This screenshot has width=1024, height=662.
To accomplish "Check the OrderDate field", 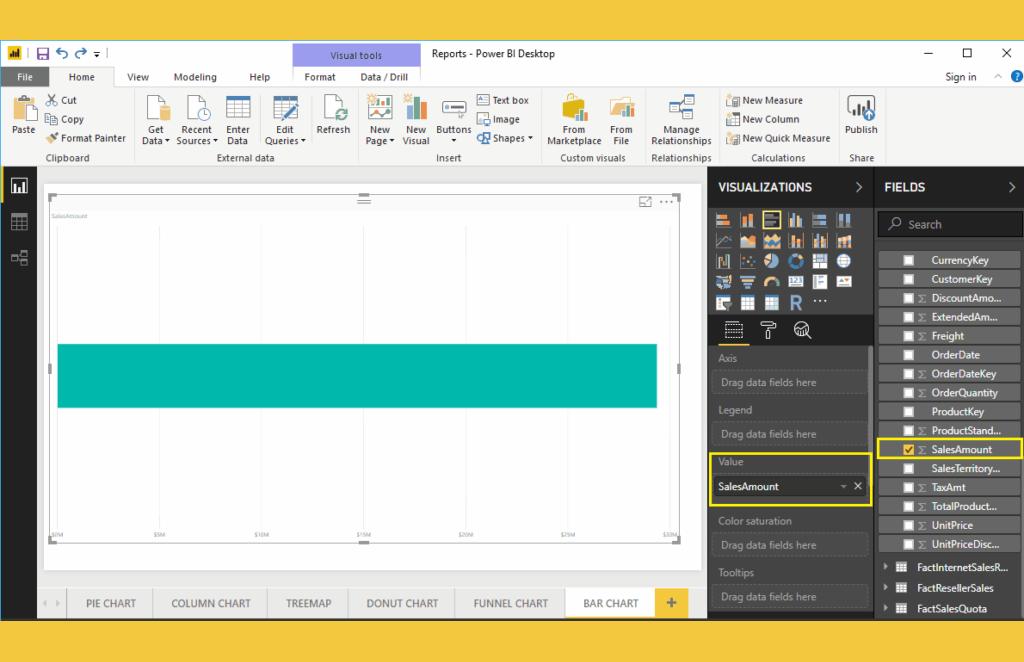I will 908,355.
